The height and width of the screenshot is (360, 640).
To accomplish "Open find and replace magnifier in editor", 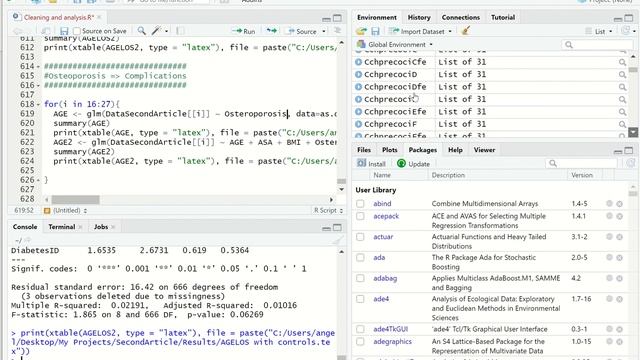I will point(141,31).
